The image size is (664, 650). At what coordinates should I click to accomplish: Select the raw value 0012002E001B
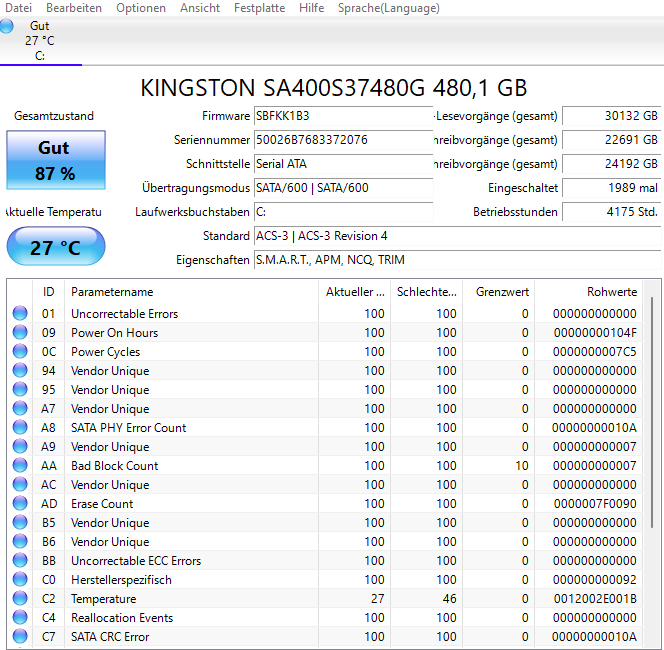point(595,599)
